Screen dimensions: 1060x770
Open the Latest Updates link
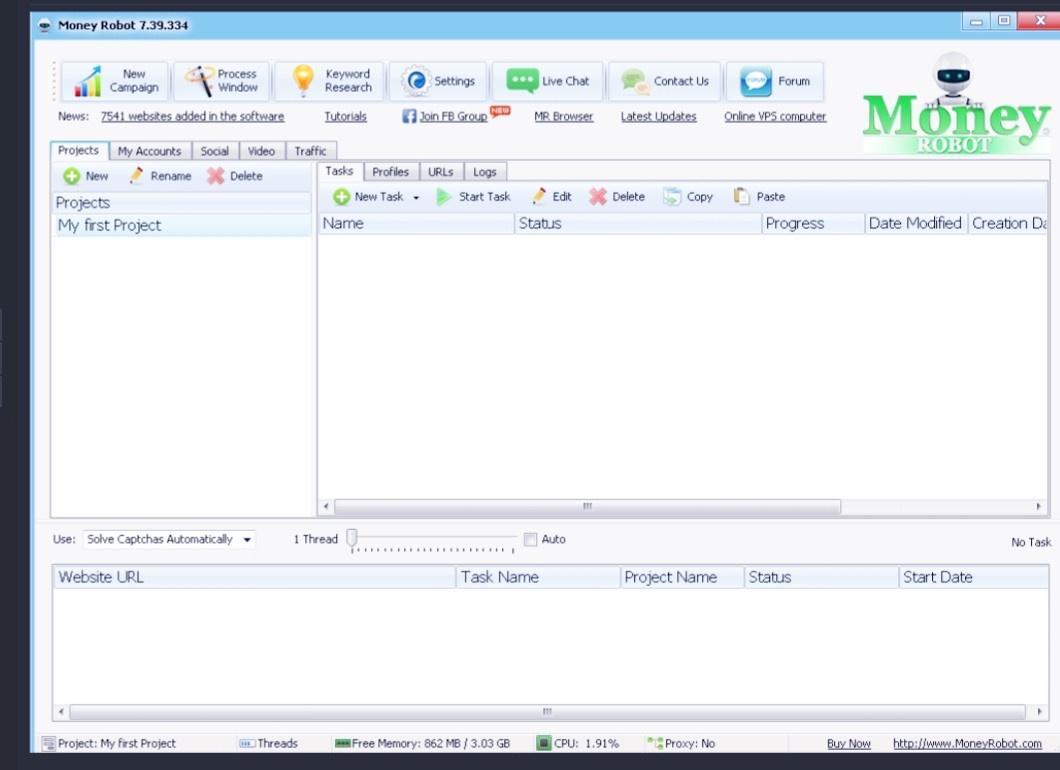point(658,116)
